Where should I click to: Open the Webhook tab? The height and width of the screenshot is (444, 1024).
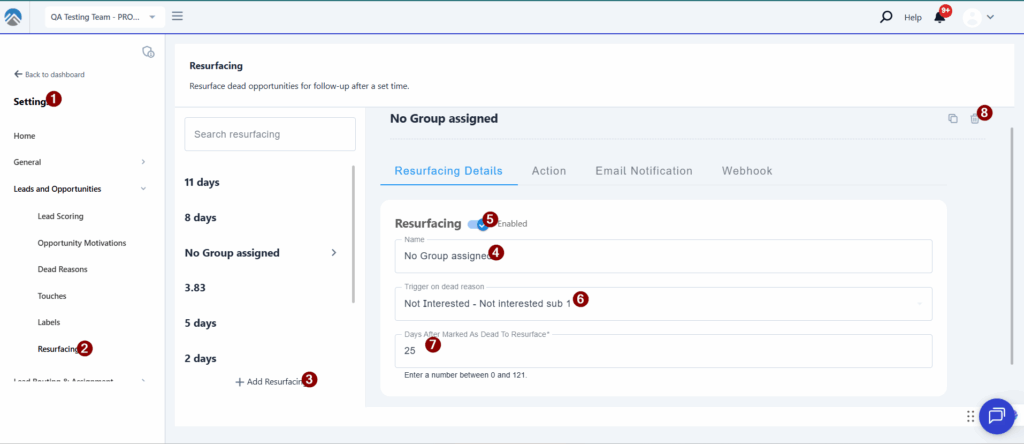click(746, 171)
